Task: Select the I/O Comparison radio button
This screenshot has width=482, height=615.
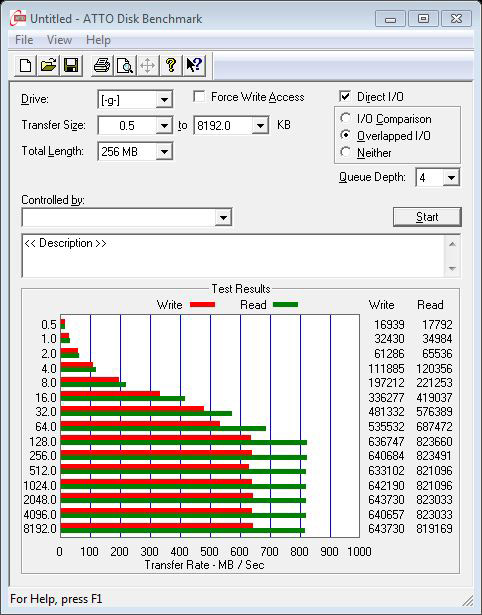Action: (346, 118)
